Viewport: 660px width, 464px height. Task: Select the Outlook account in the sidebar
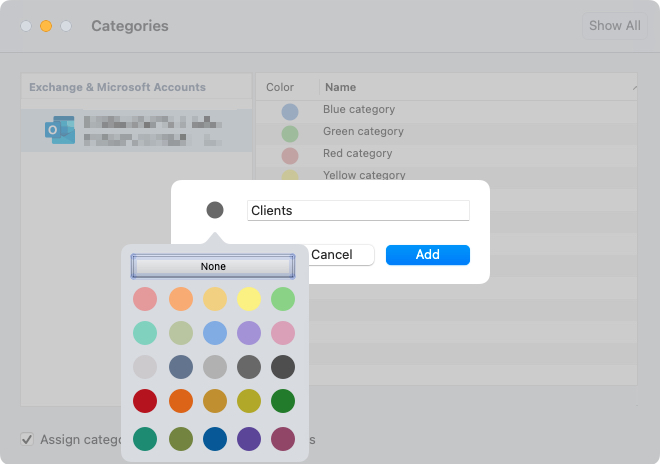click(x=136, y=131)
